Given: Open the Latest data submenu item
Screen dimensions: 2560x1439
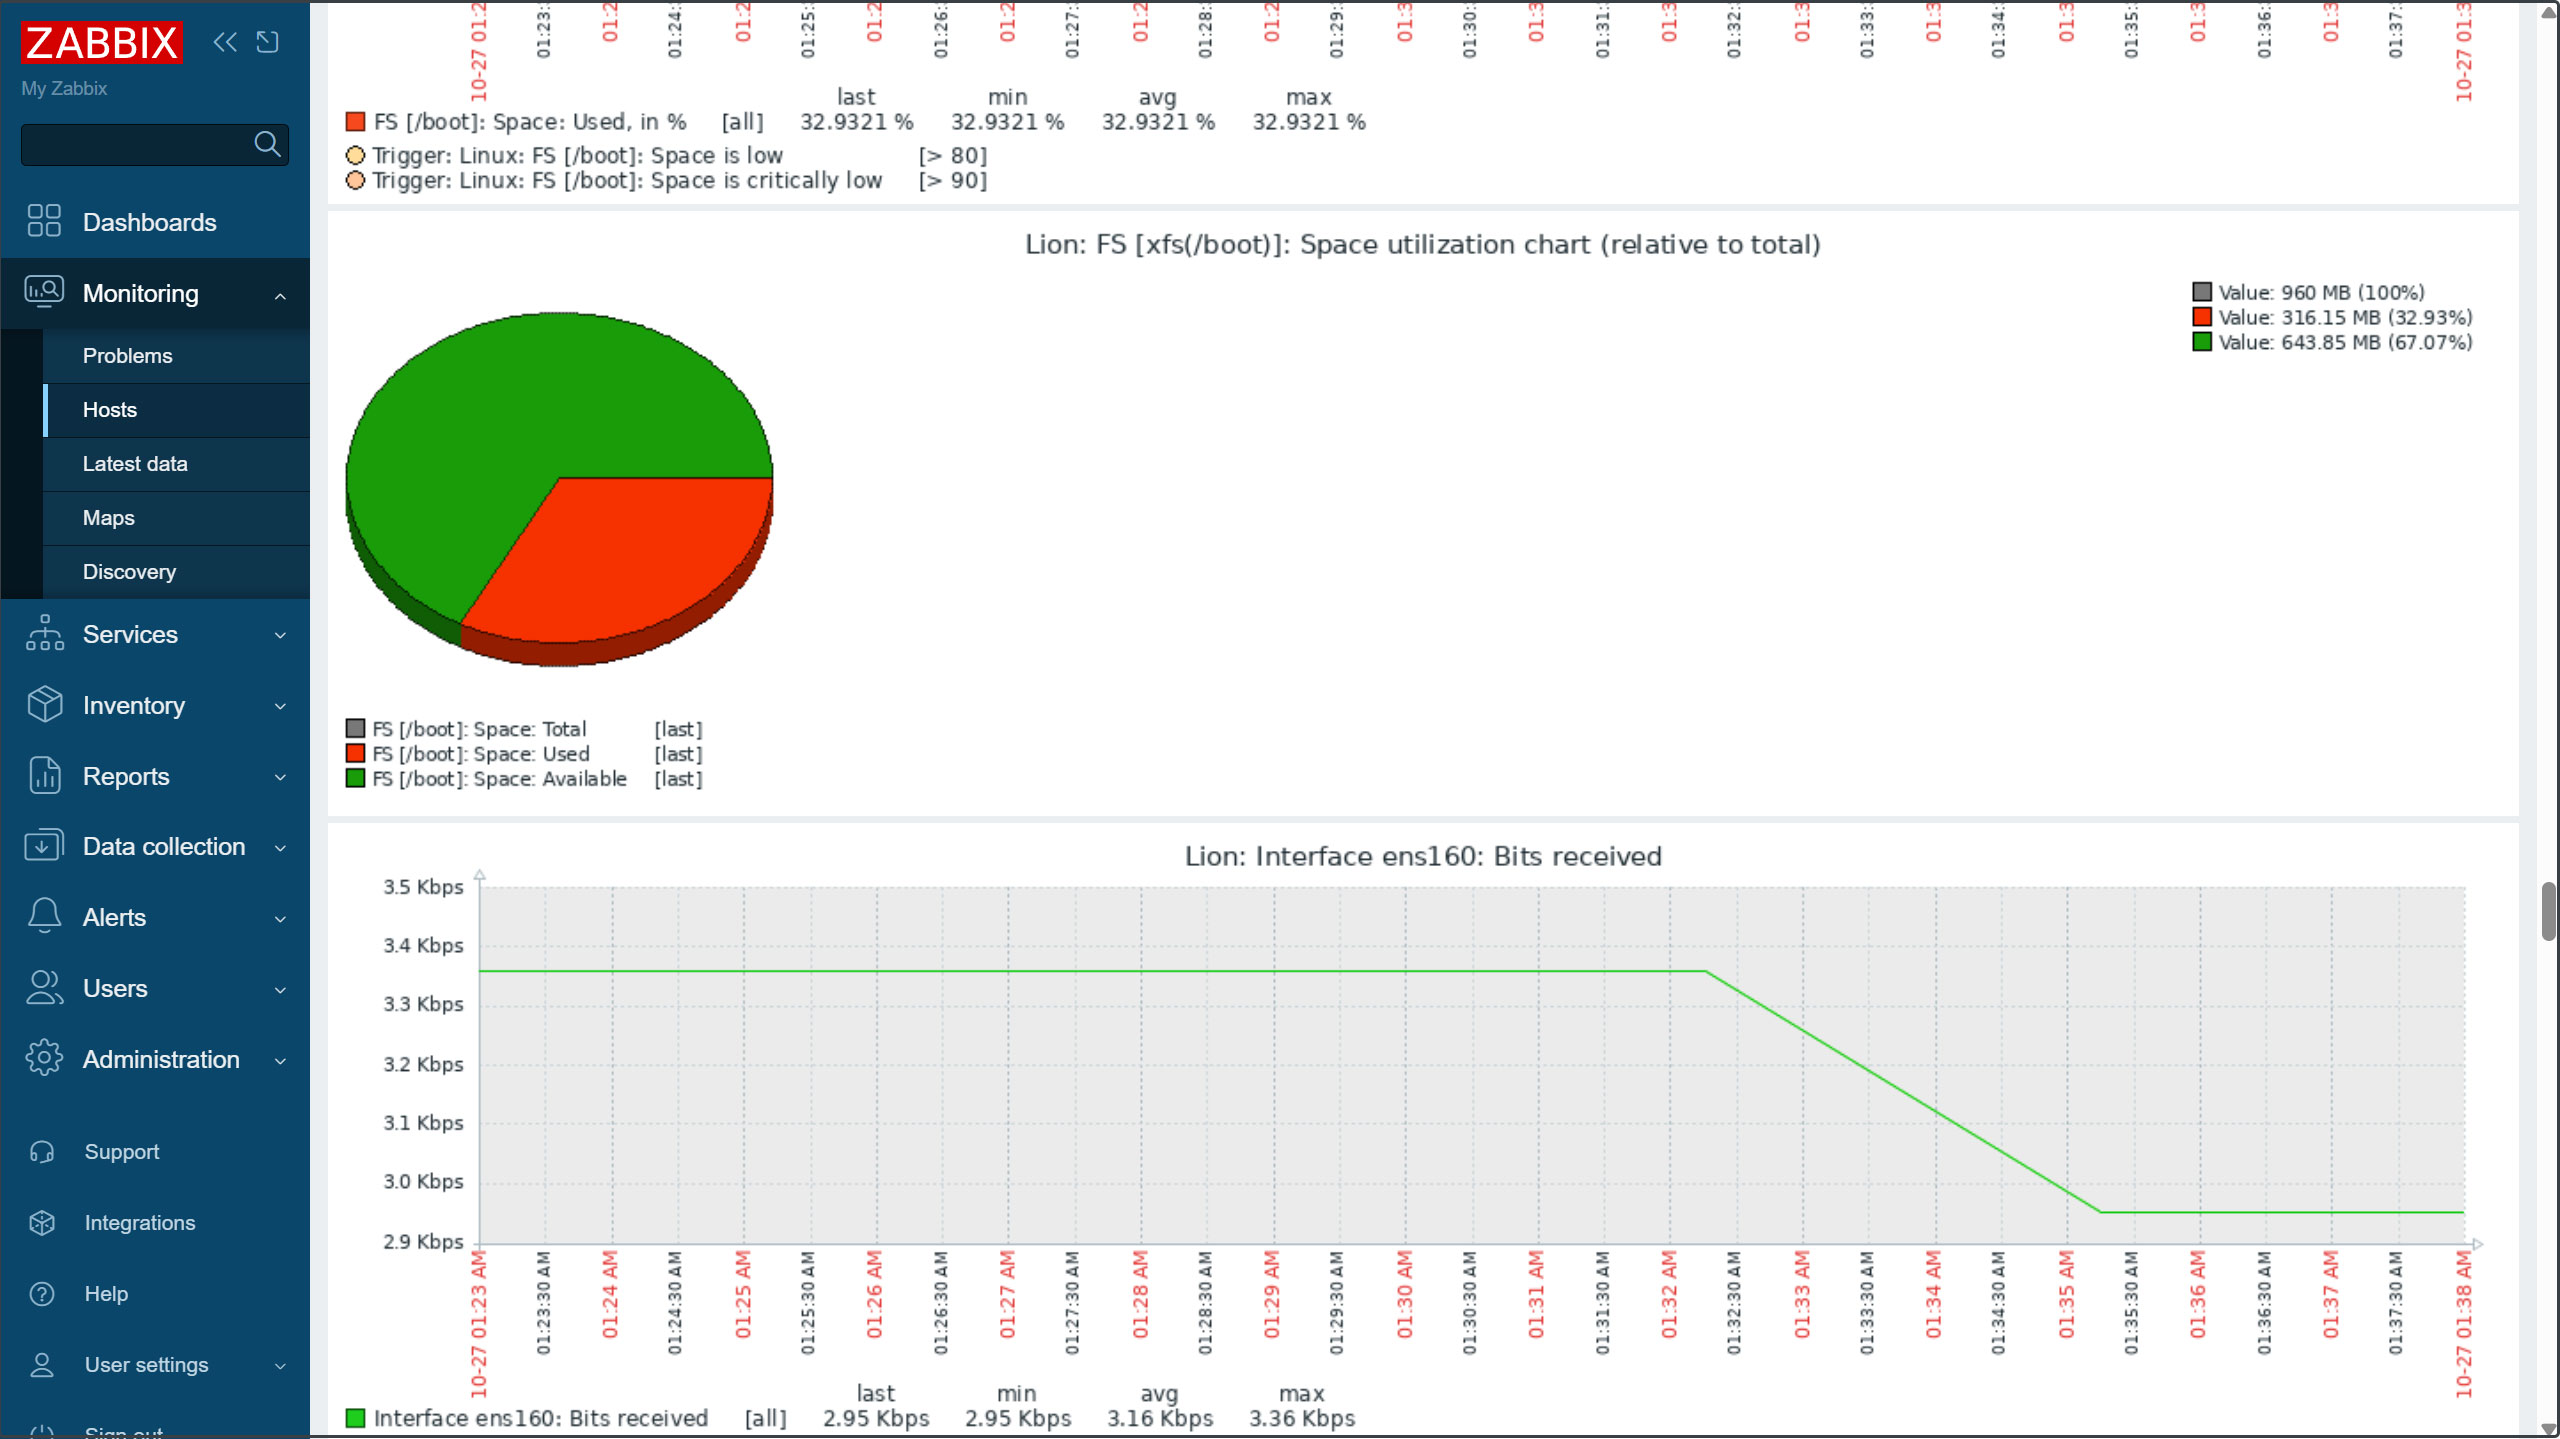Looking at the screenshot, I should [135, 464].
